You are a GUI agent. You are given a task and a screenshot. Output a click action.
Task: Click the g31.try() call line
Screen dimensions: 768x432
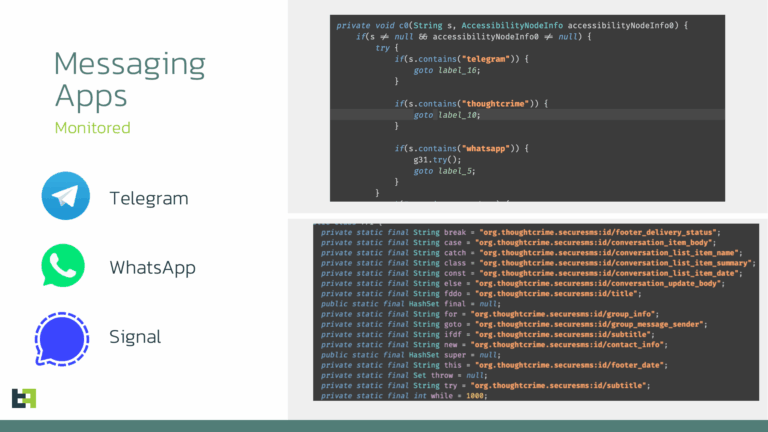pos(437,159)
